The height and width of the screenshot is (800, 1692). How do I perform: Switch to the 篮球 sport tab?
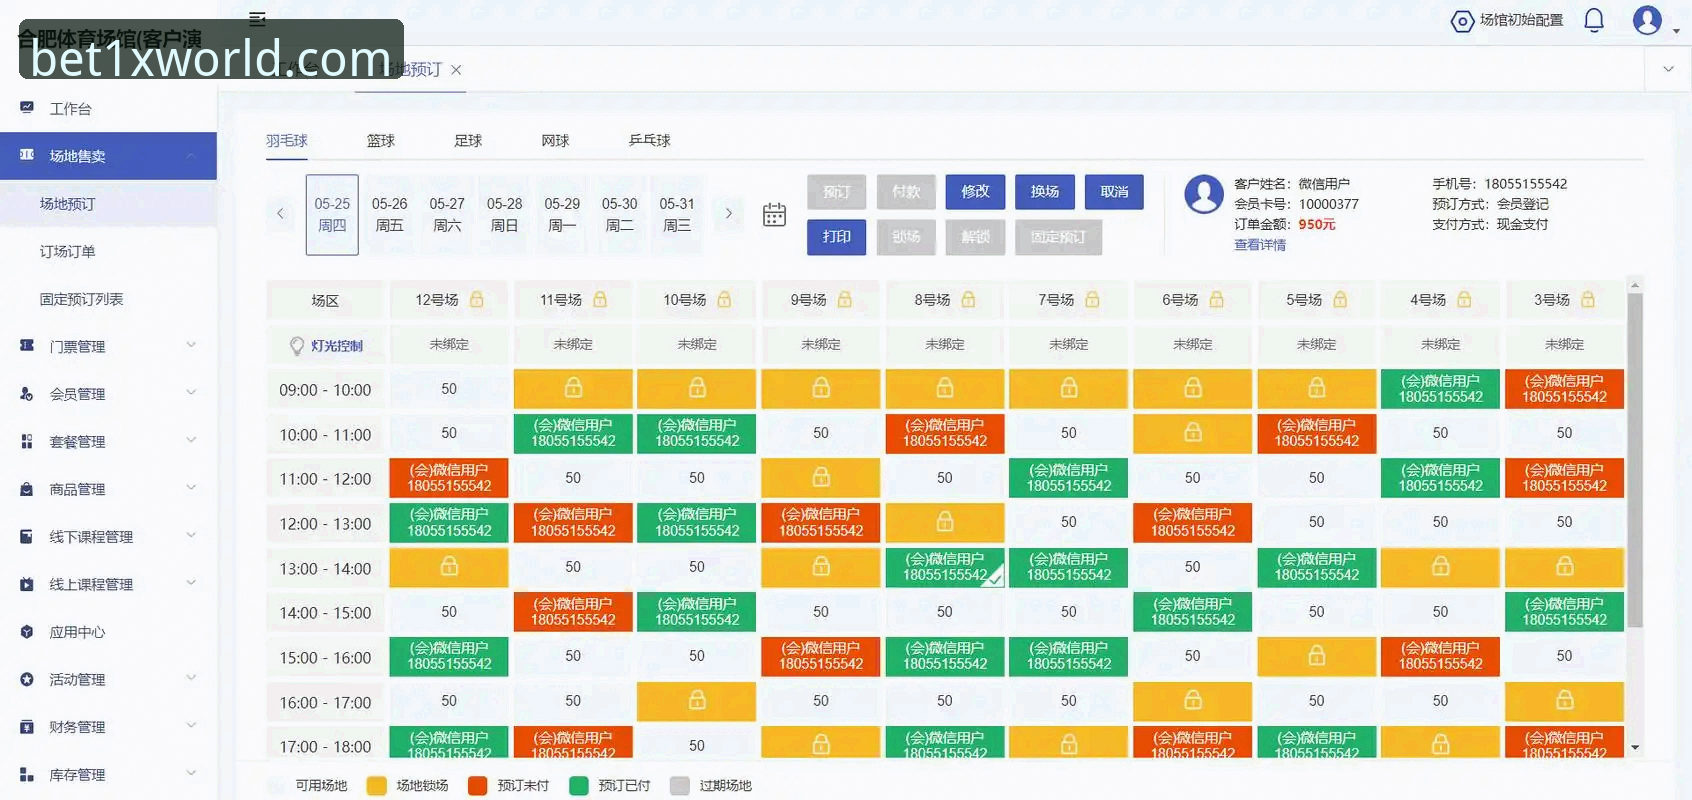pyautogui.click(x=381, y=141)
